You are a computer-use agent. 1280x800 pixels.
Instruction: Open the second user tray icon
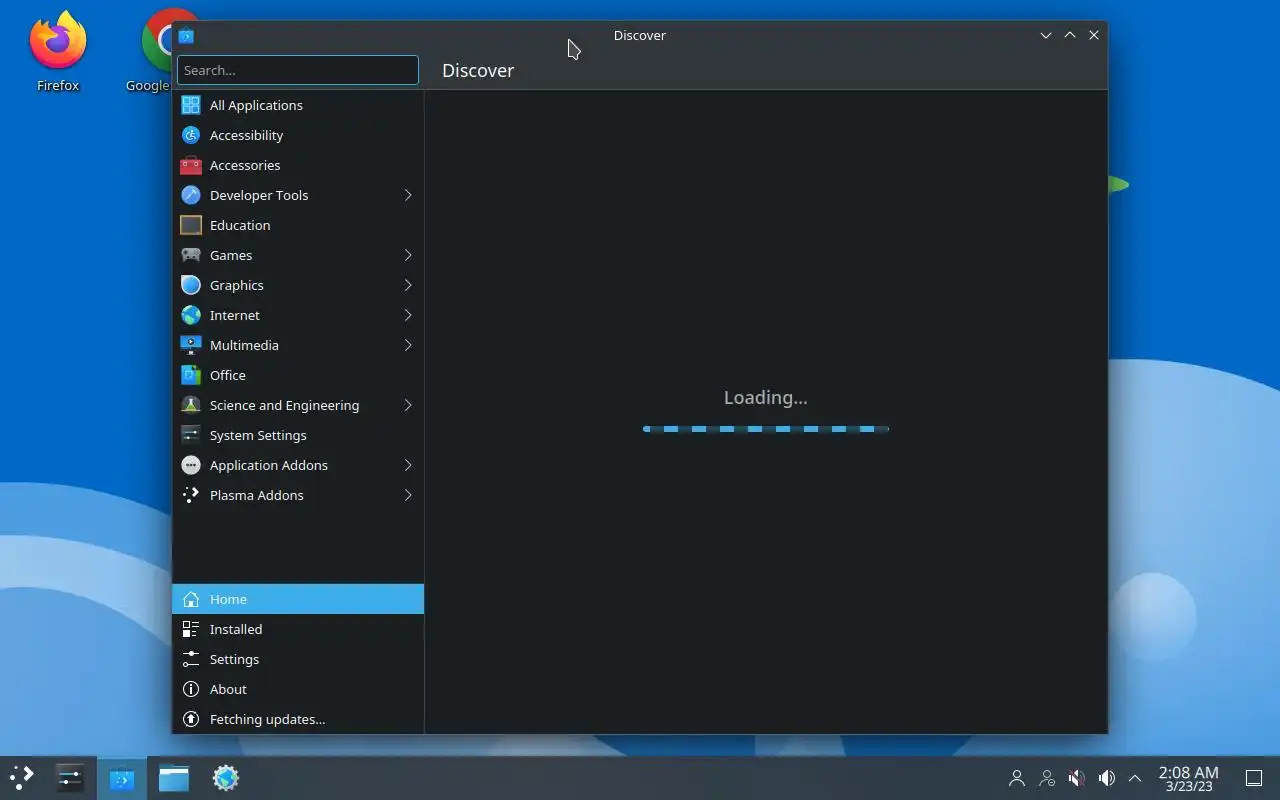coord(1047,778)
